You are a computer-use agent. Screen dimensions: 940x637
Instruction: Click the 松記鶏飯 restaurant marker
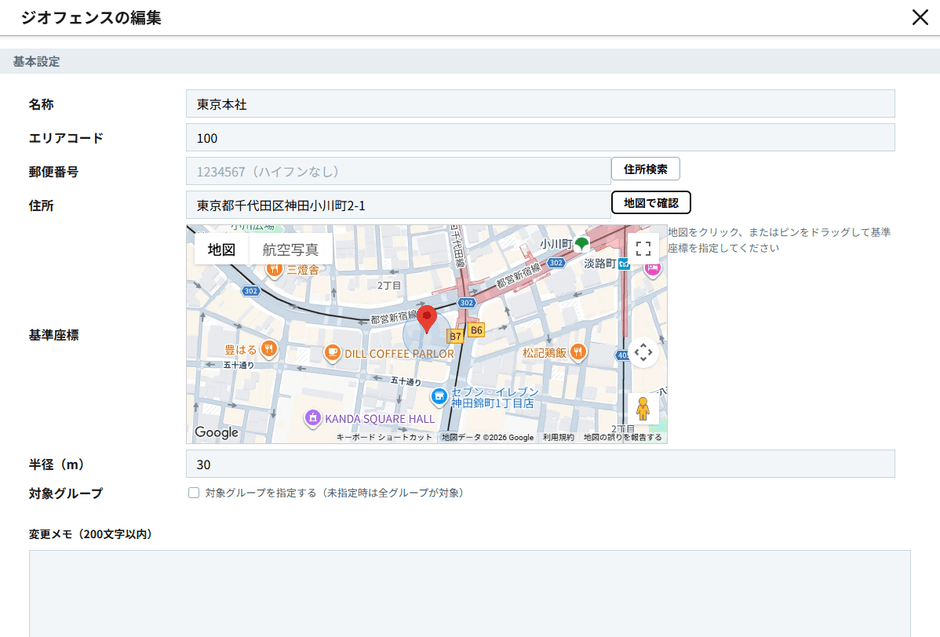tap(578, 352)
